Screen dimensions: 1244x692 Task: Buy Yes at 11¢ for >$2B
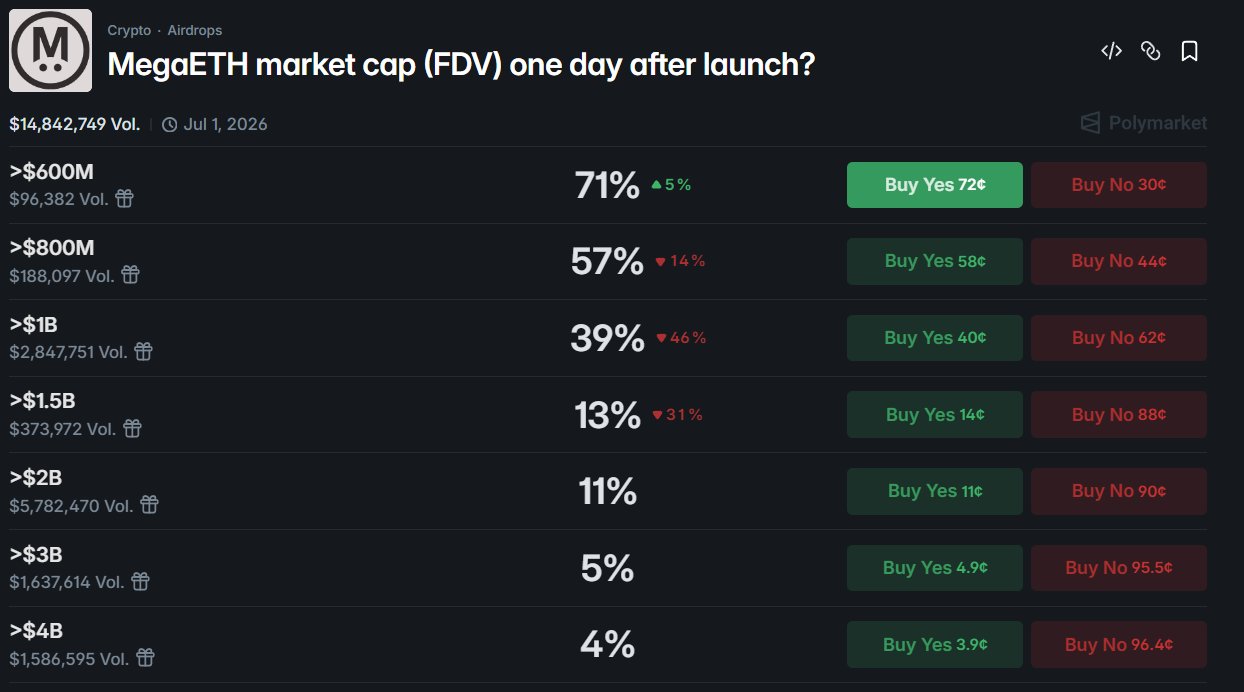click(934, 491)
